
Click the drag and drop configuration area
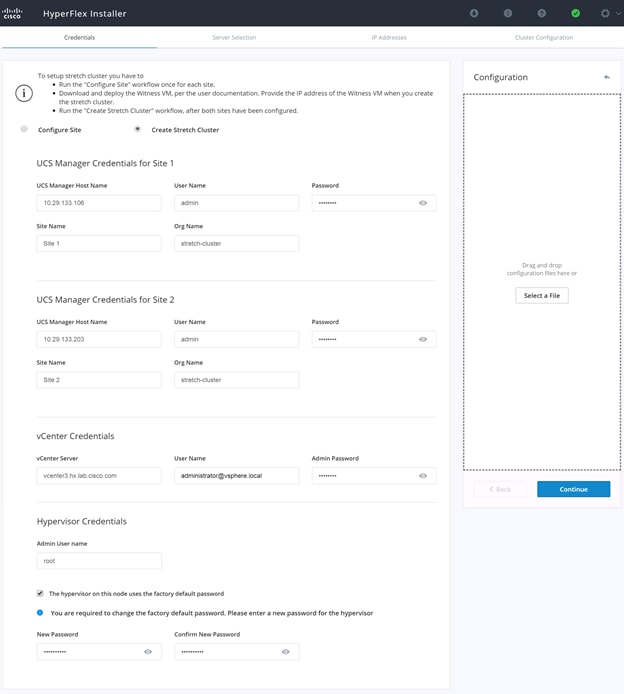(542, 281)
